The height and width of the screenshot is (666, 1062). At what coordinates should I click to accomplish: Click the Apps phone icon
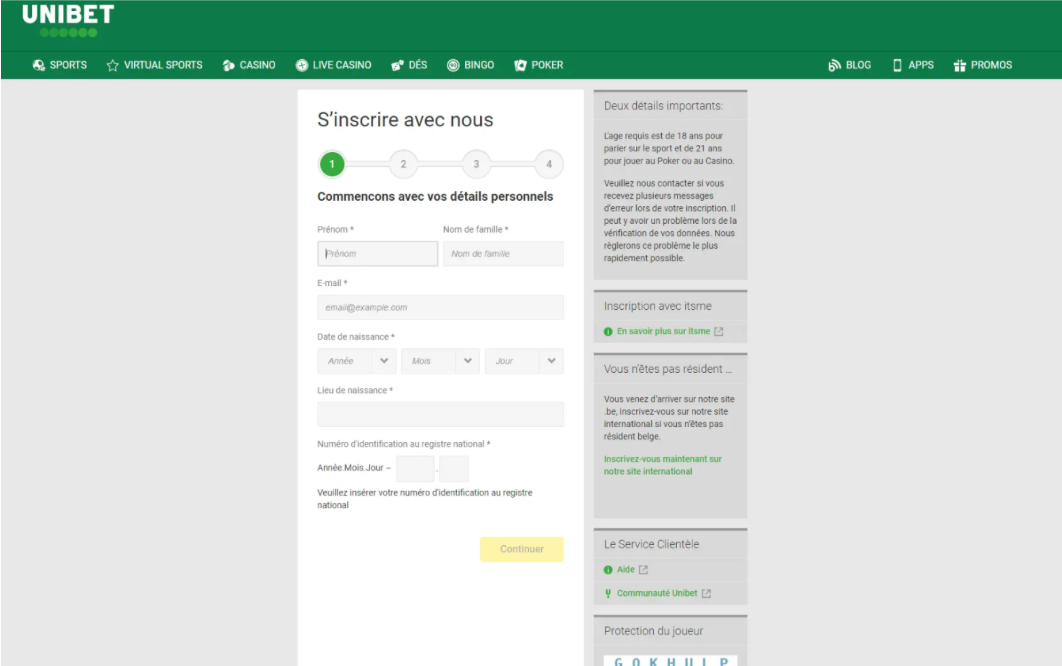897,65
